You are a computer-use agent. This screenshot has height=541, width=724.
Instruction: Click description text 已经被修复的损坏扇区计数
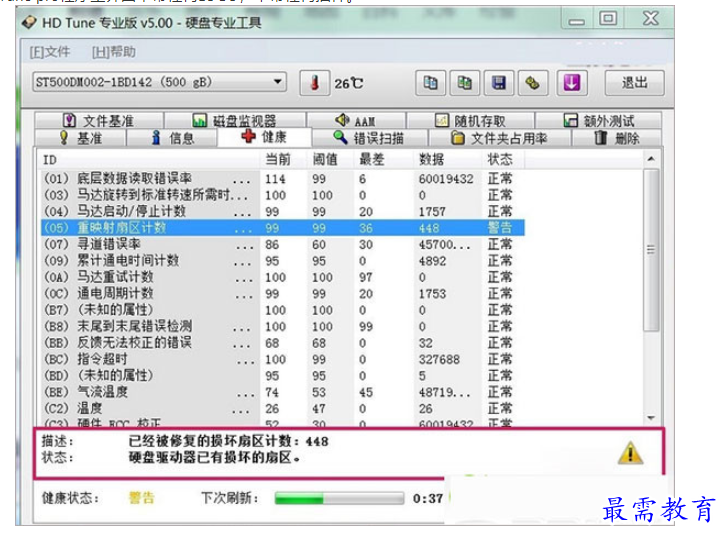(229, 441)
